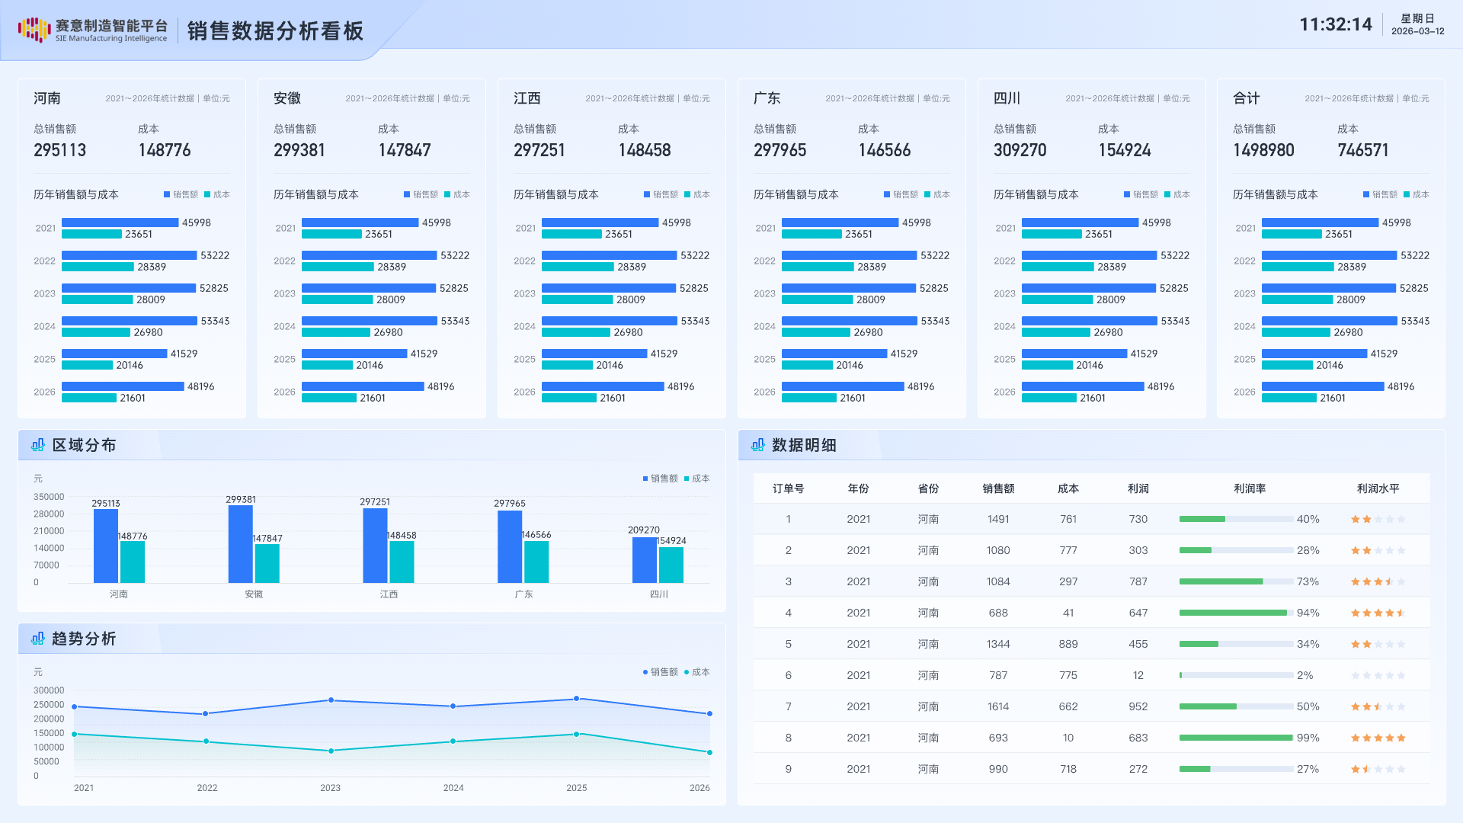Click the 数据明细 section chart icon
This screenshot has height=824, width=1464.
758,445
